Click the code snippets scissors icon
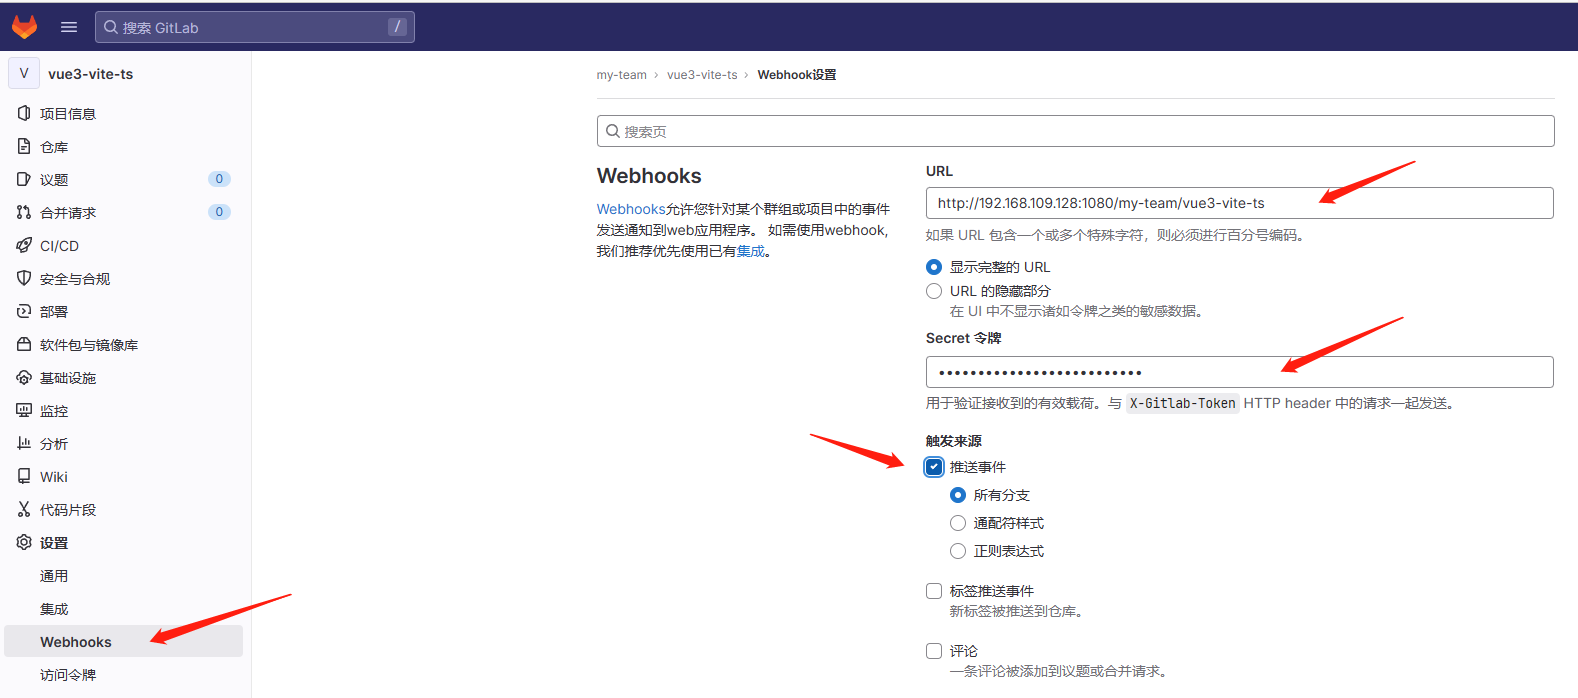 [24, 510]
